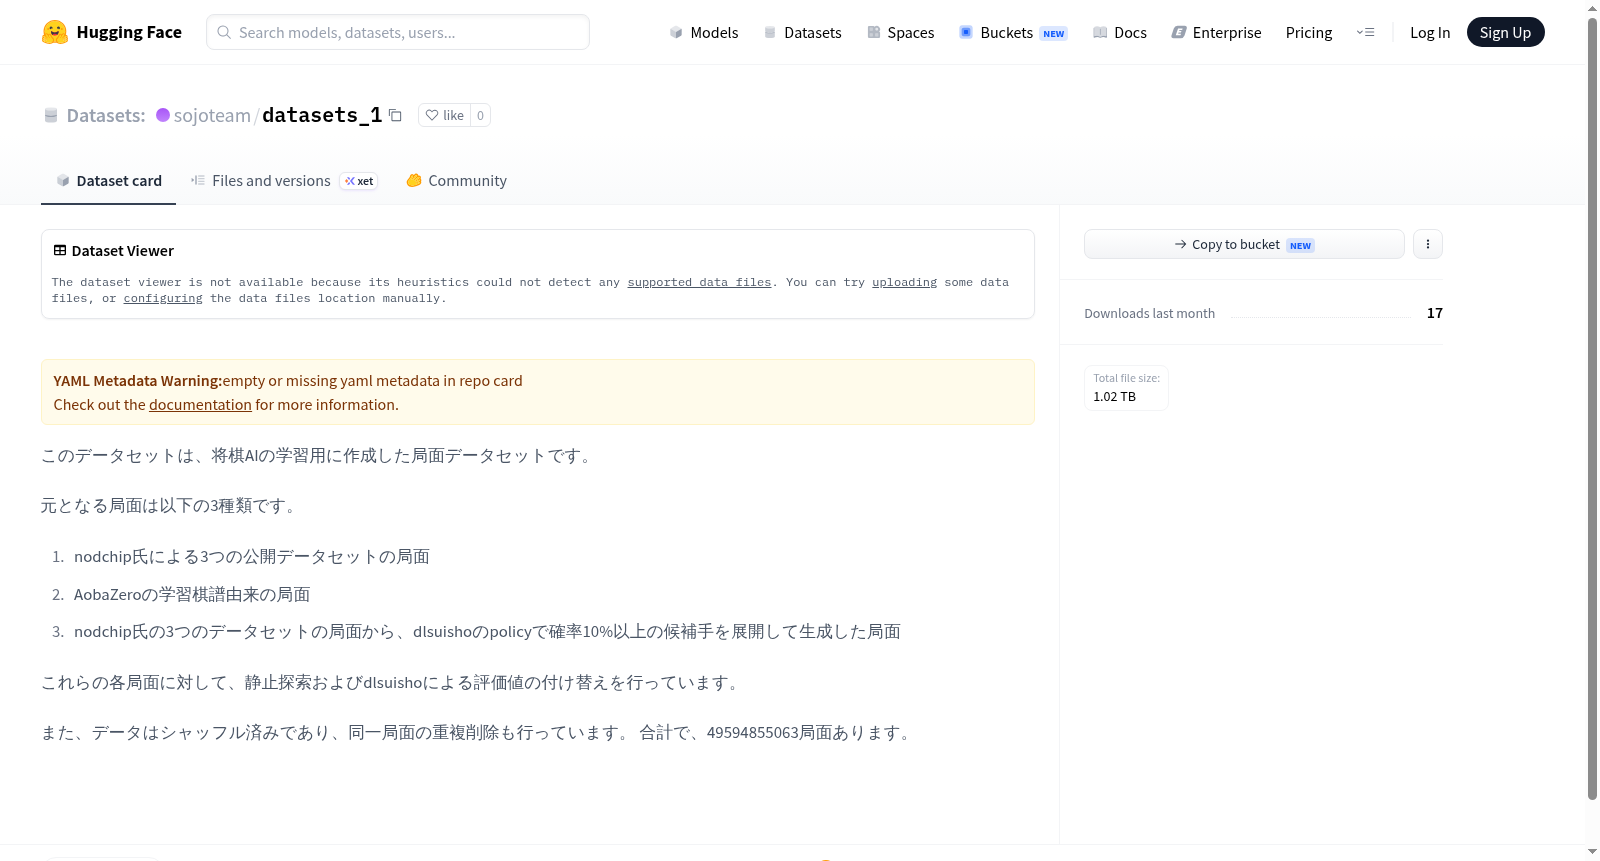The height and width of the screenshot is (861, 1600).
Task: Click the Copy to bucket button
Action: 1244,244
